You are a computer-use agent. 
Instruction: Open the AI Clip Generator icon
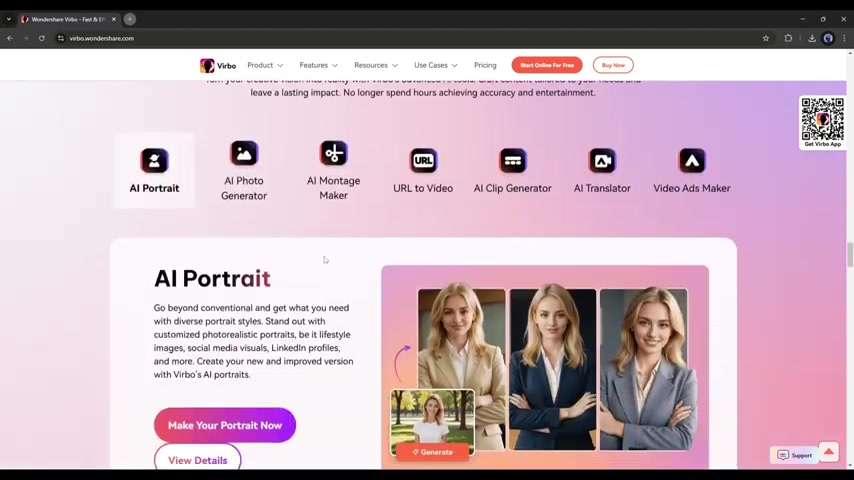513,161
